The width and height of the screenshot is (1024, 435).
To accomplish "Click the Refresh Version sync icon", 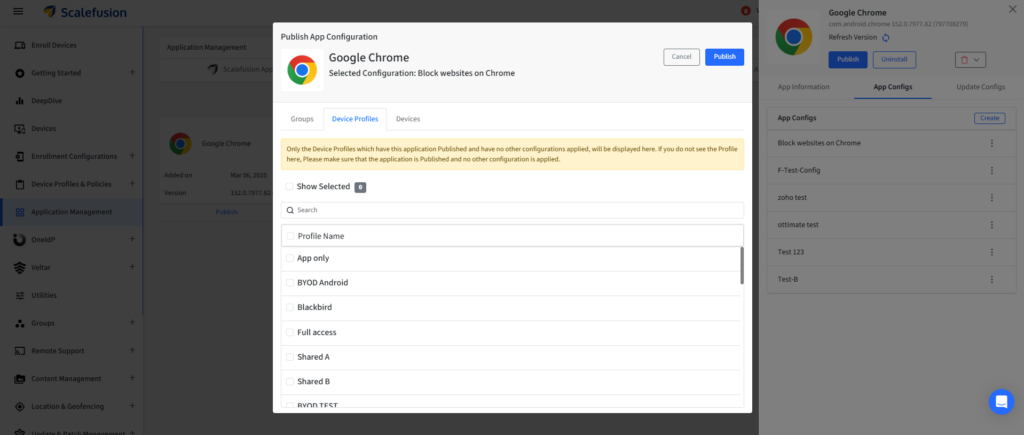I will point(886,37).
